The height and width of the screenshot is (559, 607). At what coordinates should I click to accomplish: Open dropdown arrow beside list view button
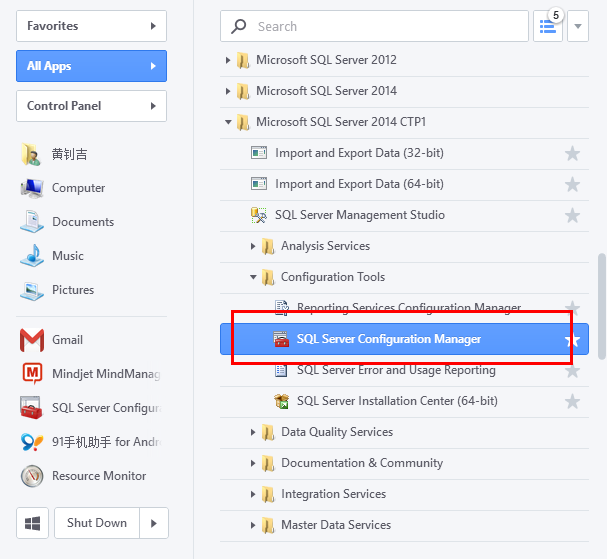[578, 26]
